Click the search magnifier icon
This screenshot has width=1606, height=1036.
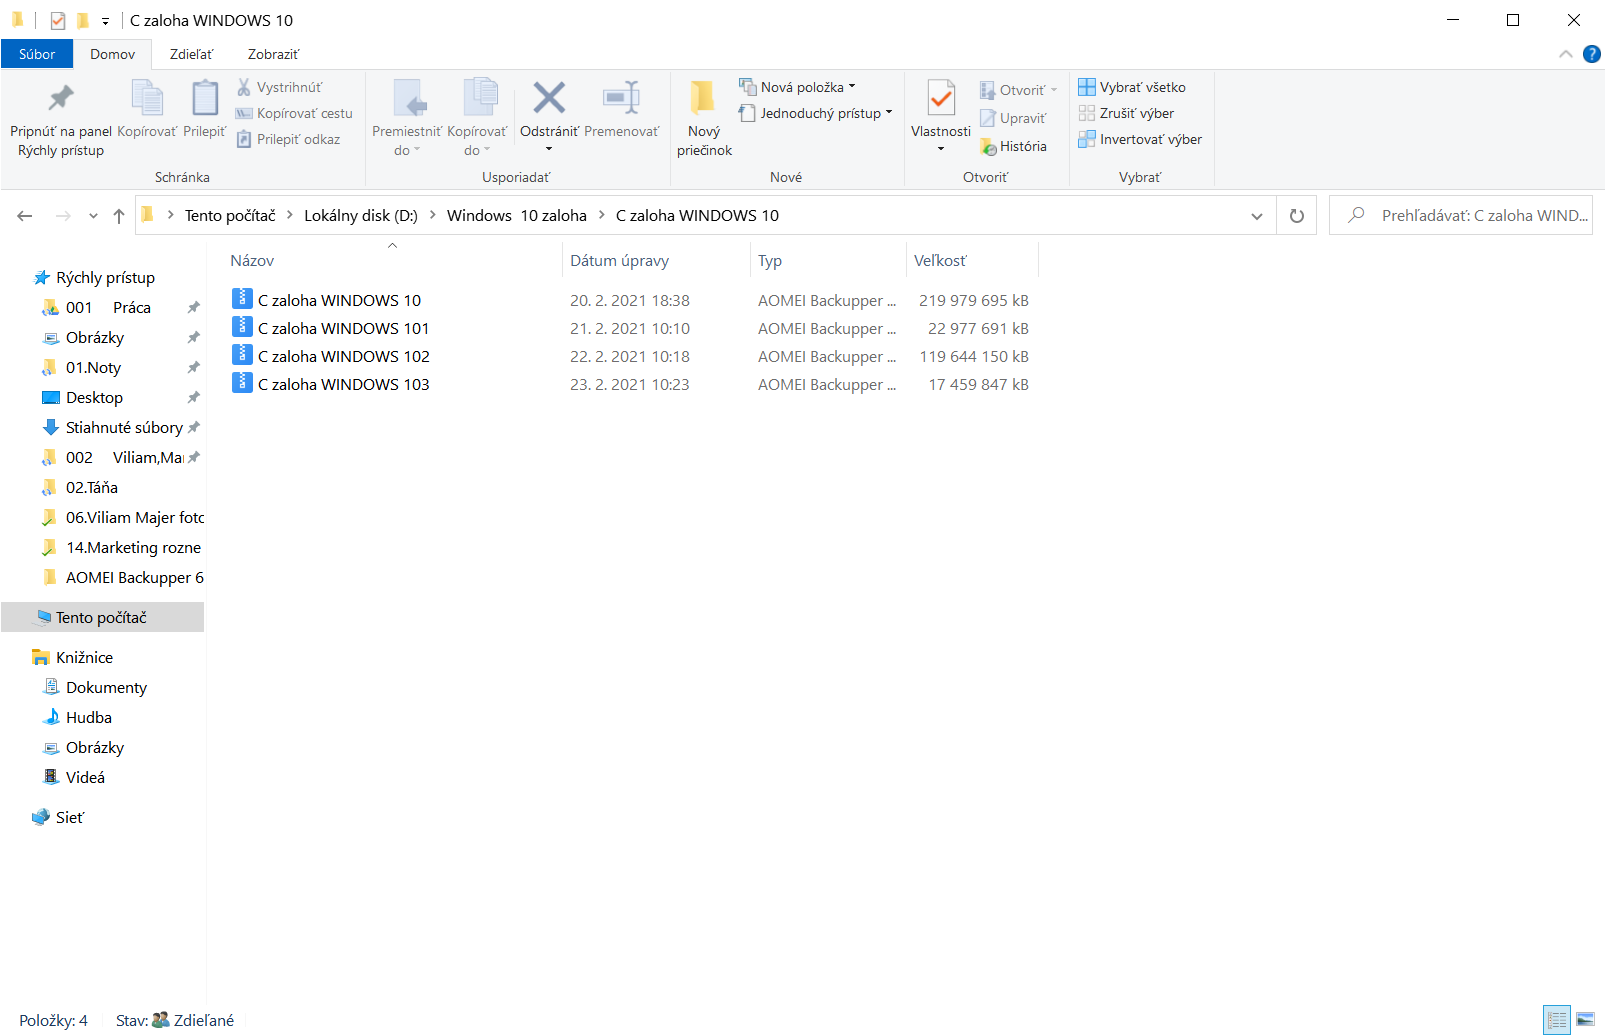1356,215
